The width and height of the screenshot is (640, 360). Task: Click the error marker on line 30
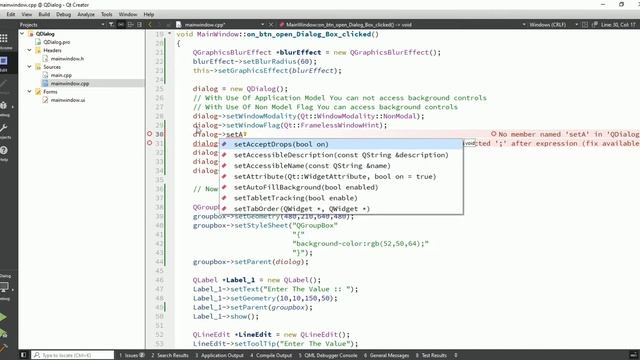[149, 134]
